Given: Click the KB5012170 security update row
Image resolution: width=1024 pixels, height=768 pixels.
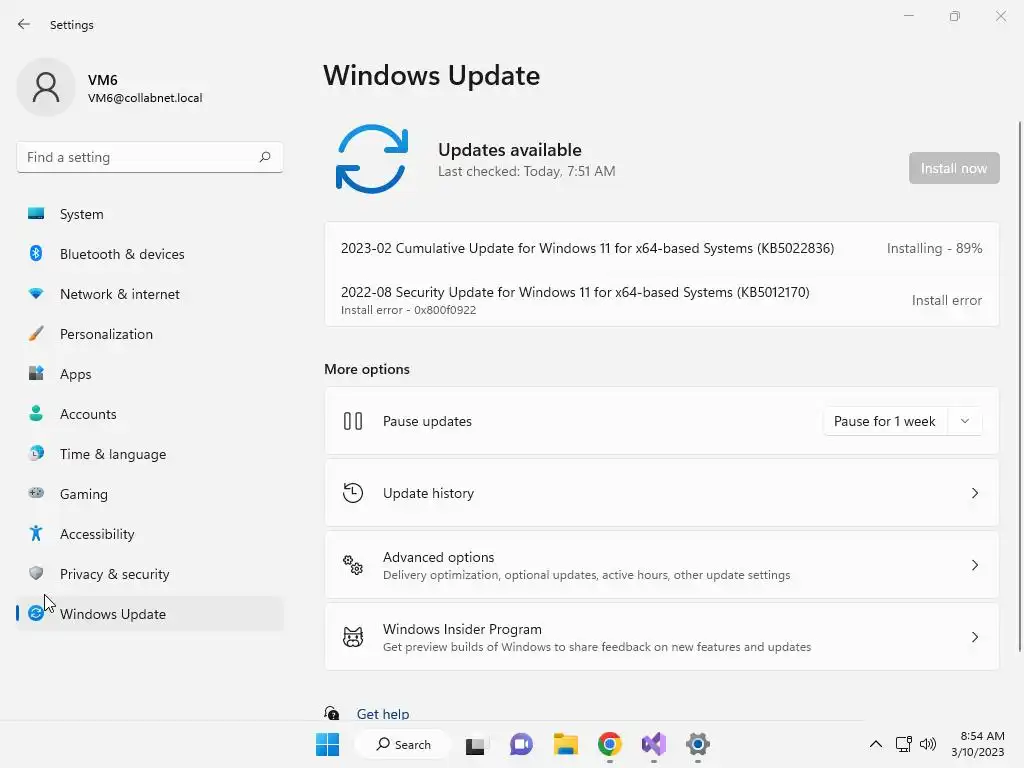Looking at the screenshot, I should [662, 300].
